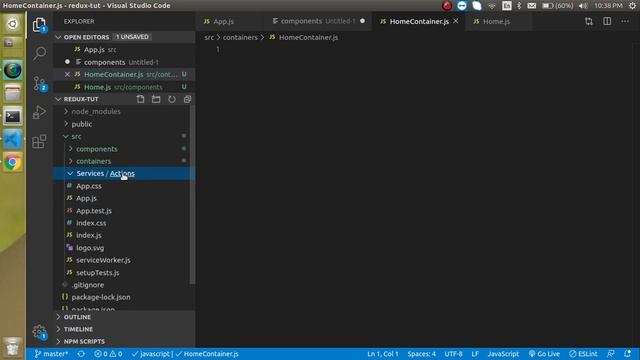Launch Chrome from the Ubuntu dock
Image resolution: width=640 pixels, height=360 pixels.
pyautogui.click(x=13, y=162)
